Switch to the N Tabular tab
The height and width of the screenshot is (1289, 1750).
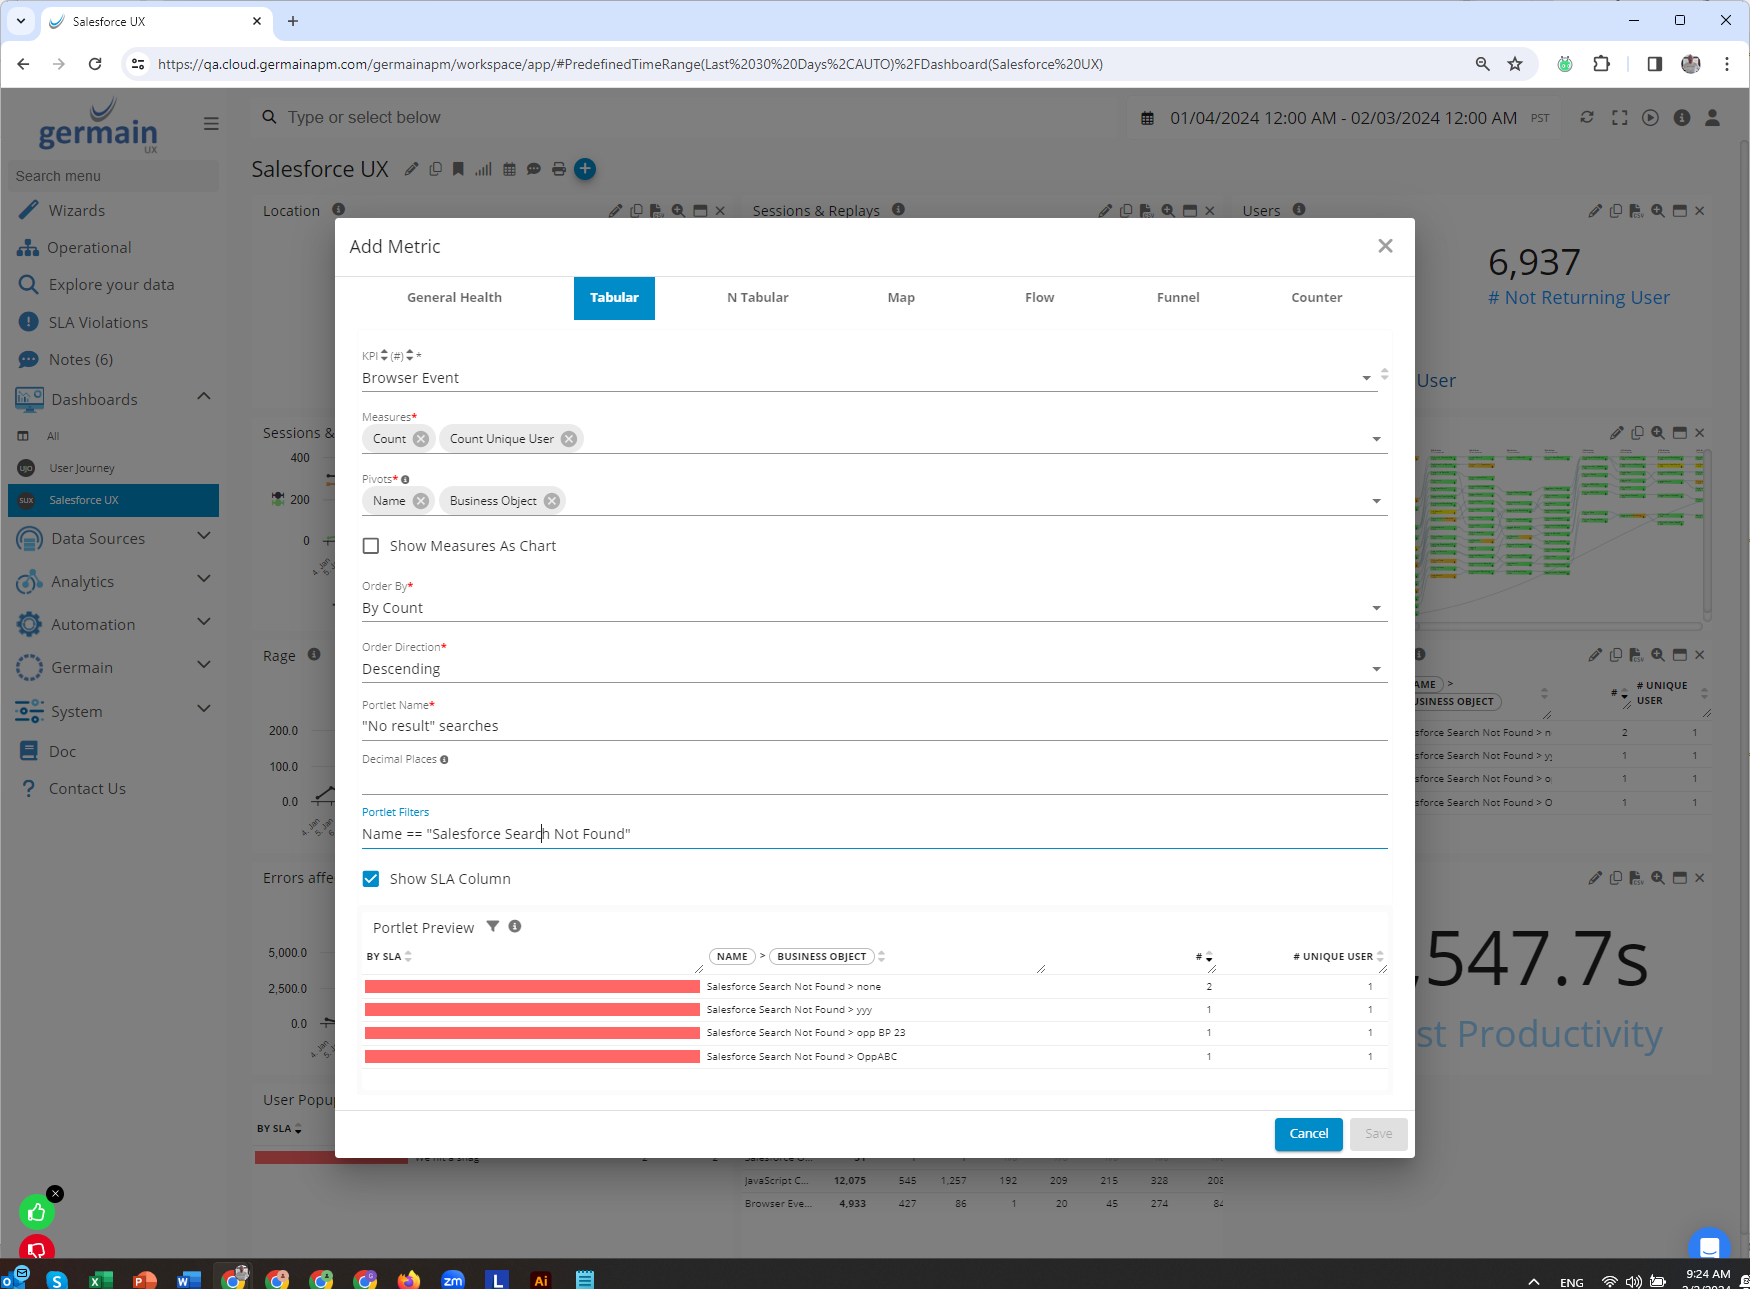757,298
